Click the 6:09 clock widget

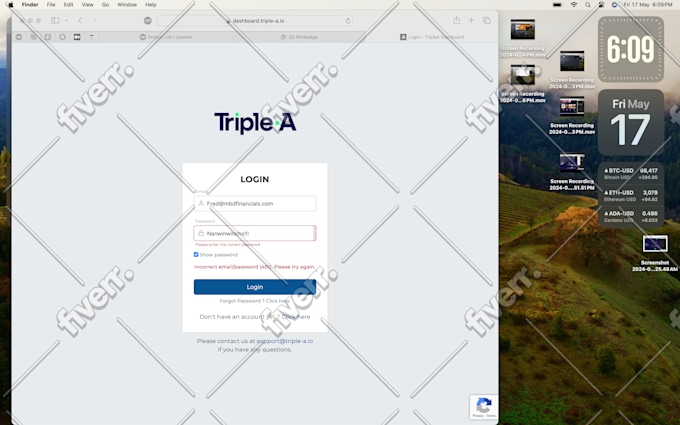click(631, 49)
